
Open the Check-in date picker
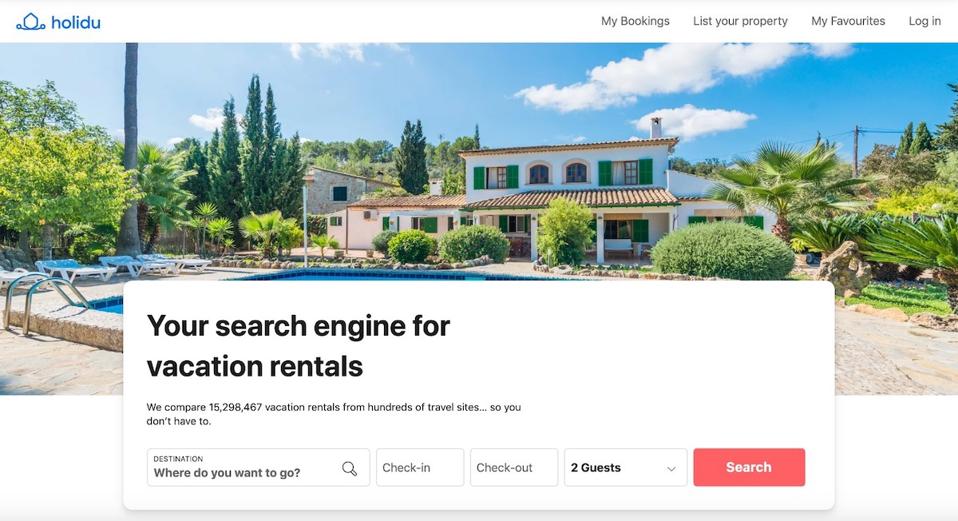[x=420, y=467]
